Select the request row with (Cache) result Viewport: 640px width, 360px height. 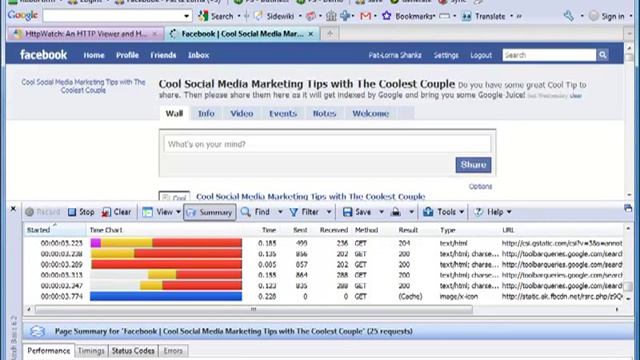coord(323,296)
